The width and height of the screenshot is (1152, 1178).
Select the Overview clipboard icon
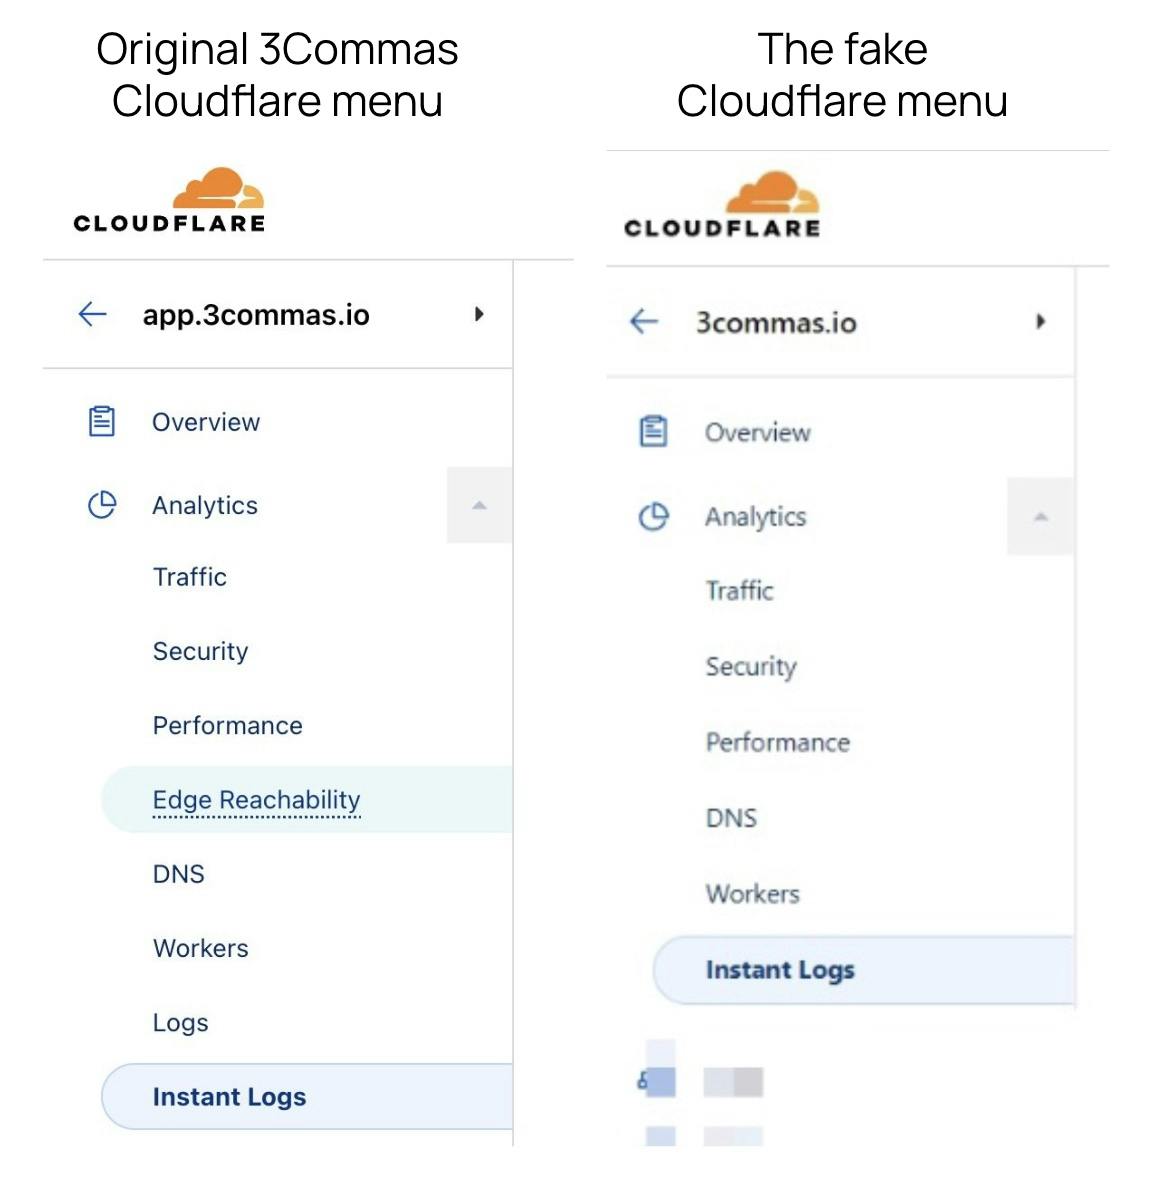[101, 421]
